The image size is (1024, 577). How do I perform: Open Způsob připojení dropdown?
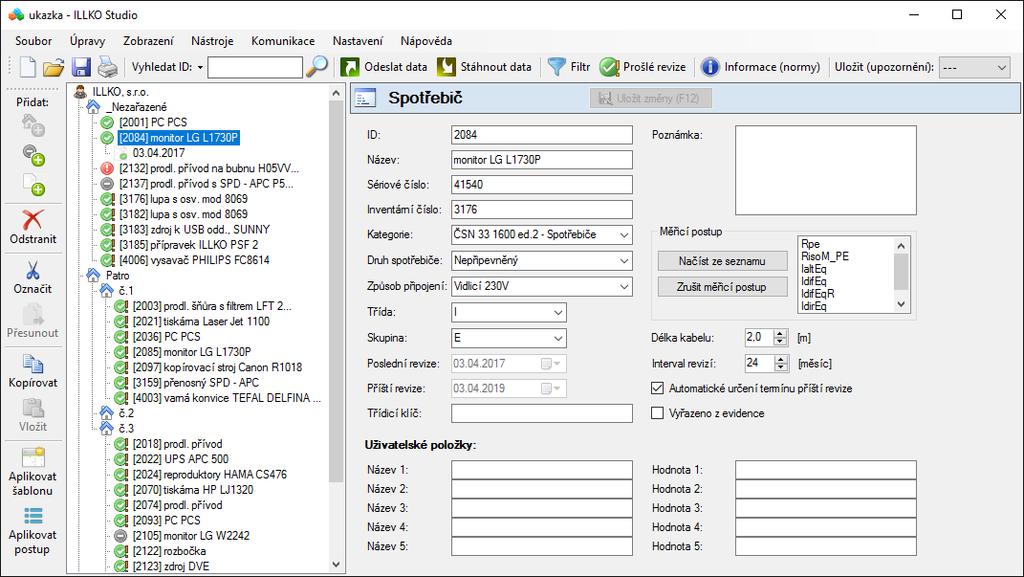(x=624, y=287)
